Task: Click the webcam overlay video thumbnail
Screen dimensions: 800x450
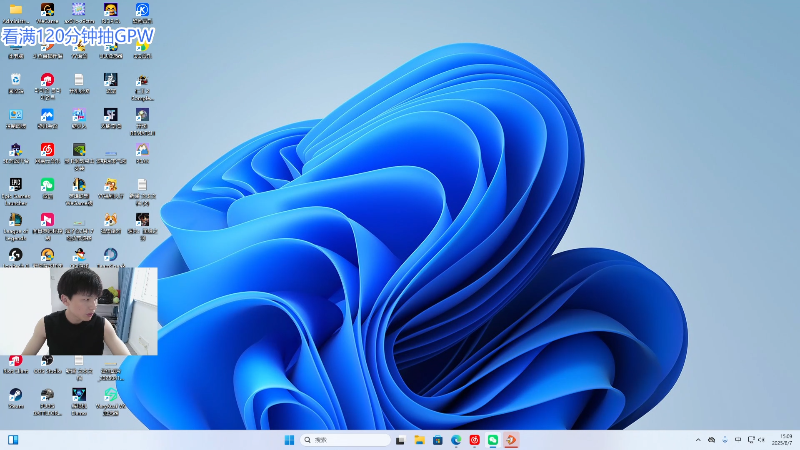Action: [x=79, y=311]
